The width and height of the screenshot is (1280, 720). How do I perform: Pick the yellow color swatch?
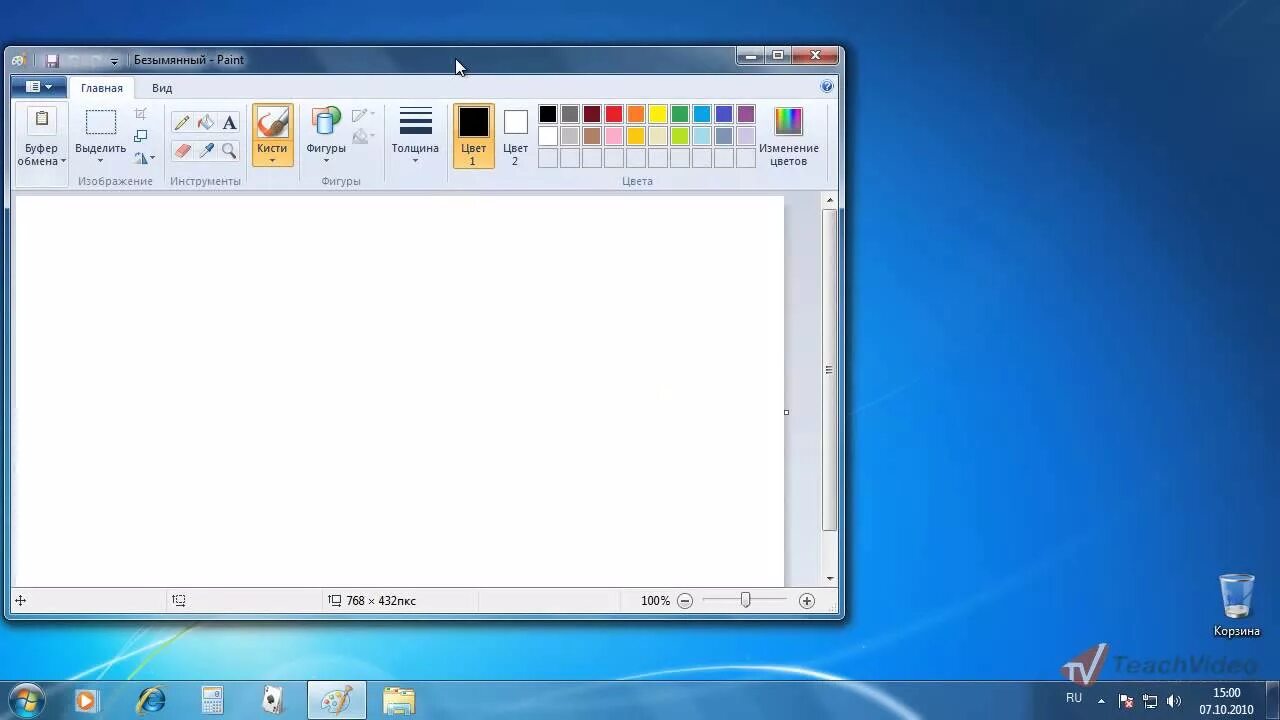click(x=658, y=114)
